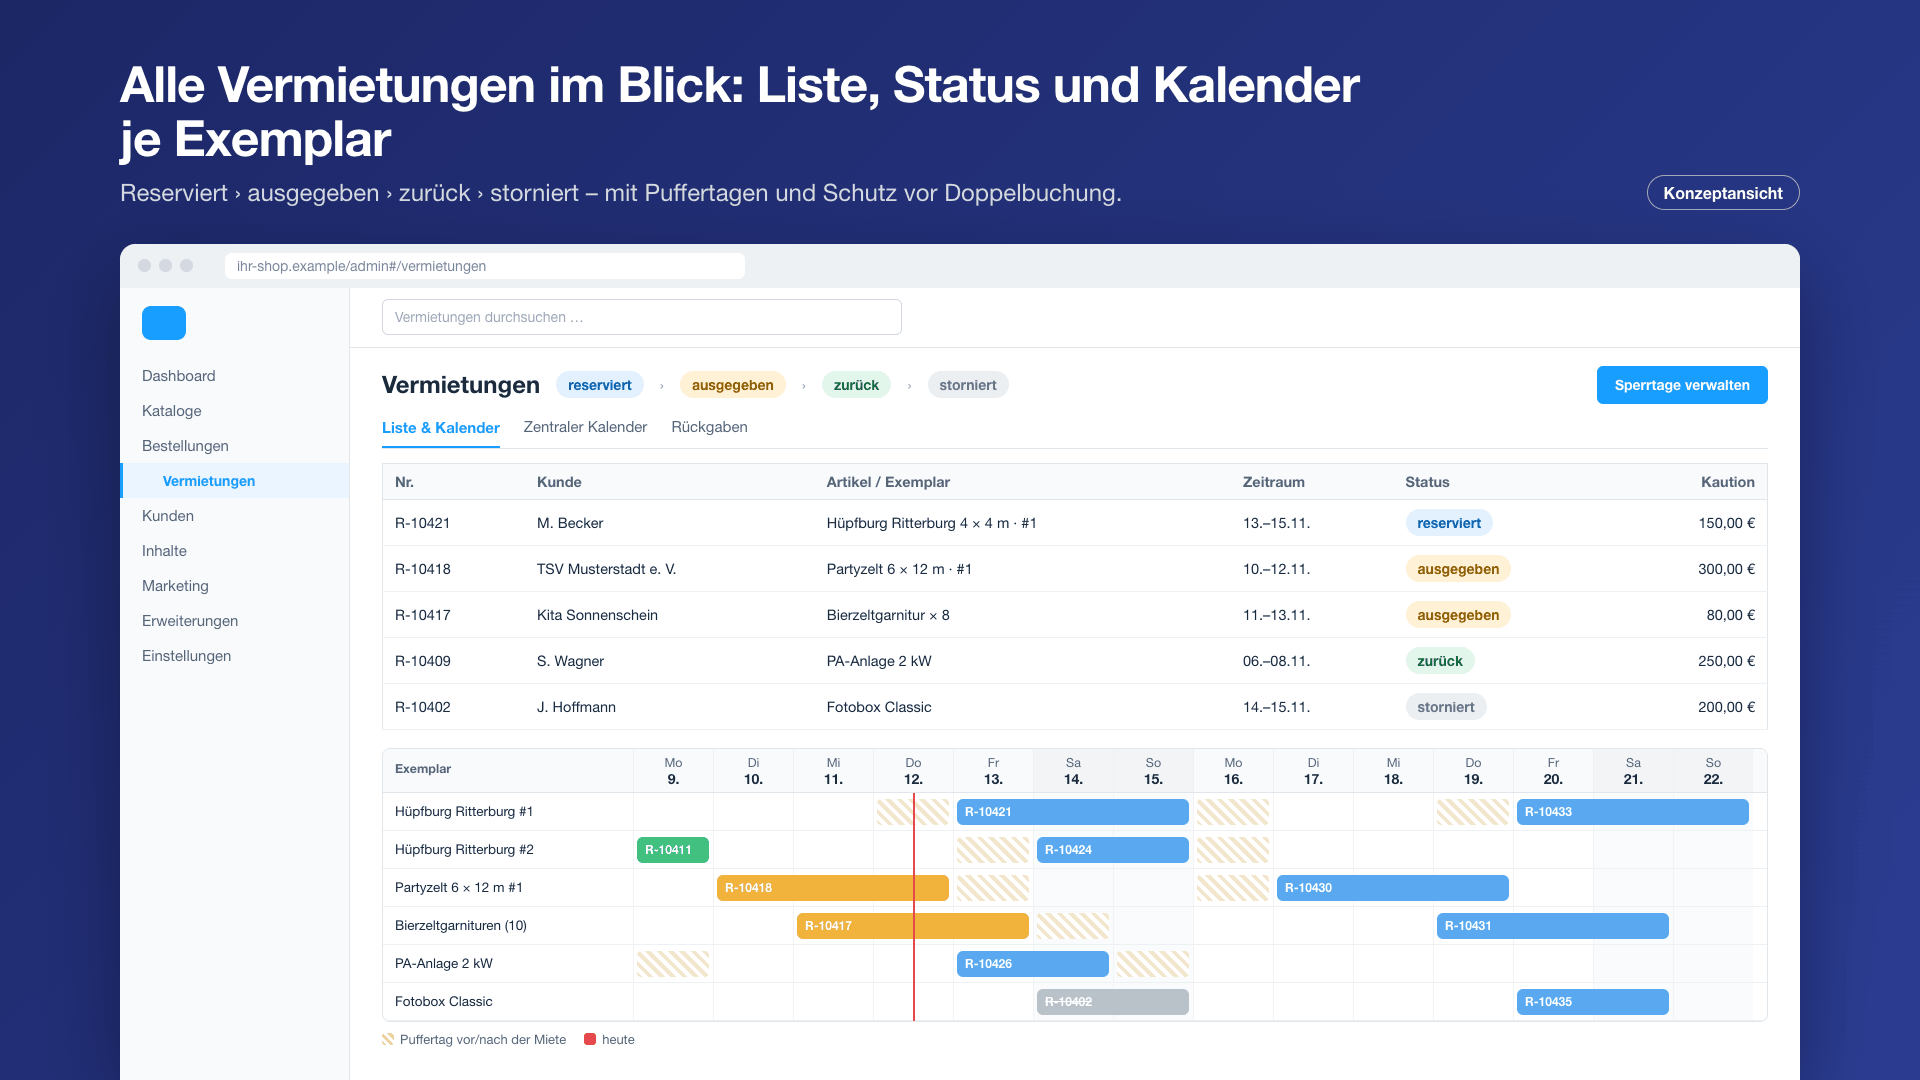Switch to the Liste & Kalender tab
This screenshot has height=1080, width=1920.
441,428
